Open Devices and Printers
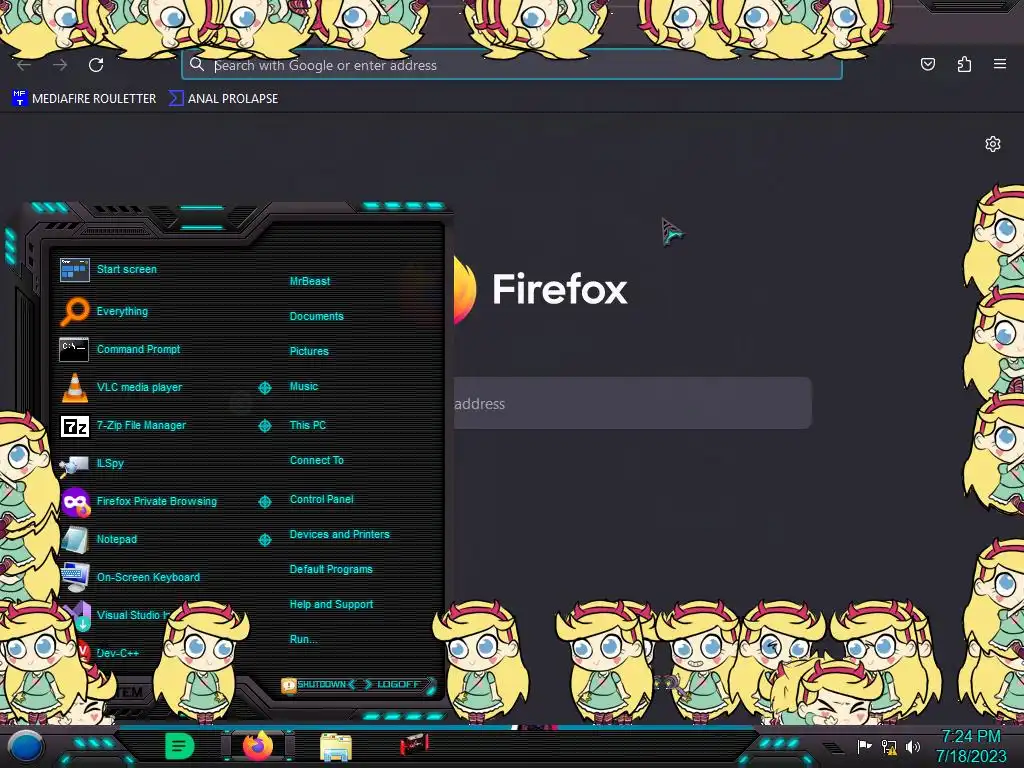Screen dimensions: 1024x768 tap(340, 534)
